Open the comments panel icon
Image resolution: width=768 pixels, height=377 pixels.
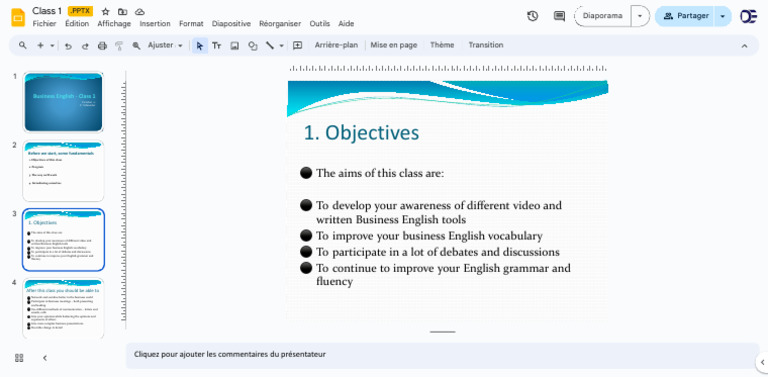pos(559,16)
